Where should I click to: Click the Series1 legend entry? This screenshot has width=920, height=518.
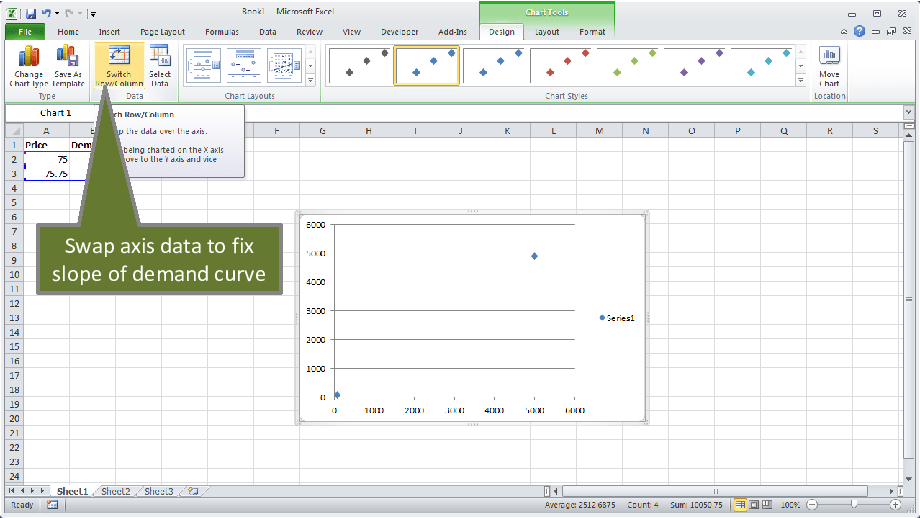[617, 318]
